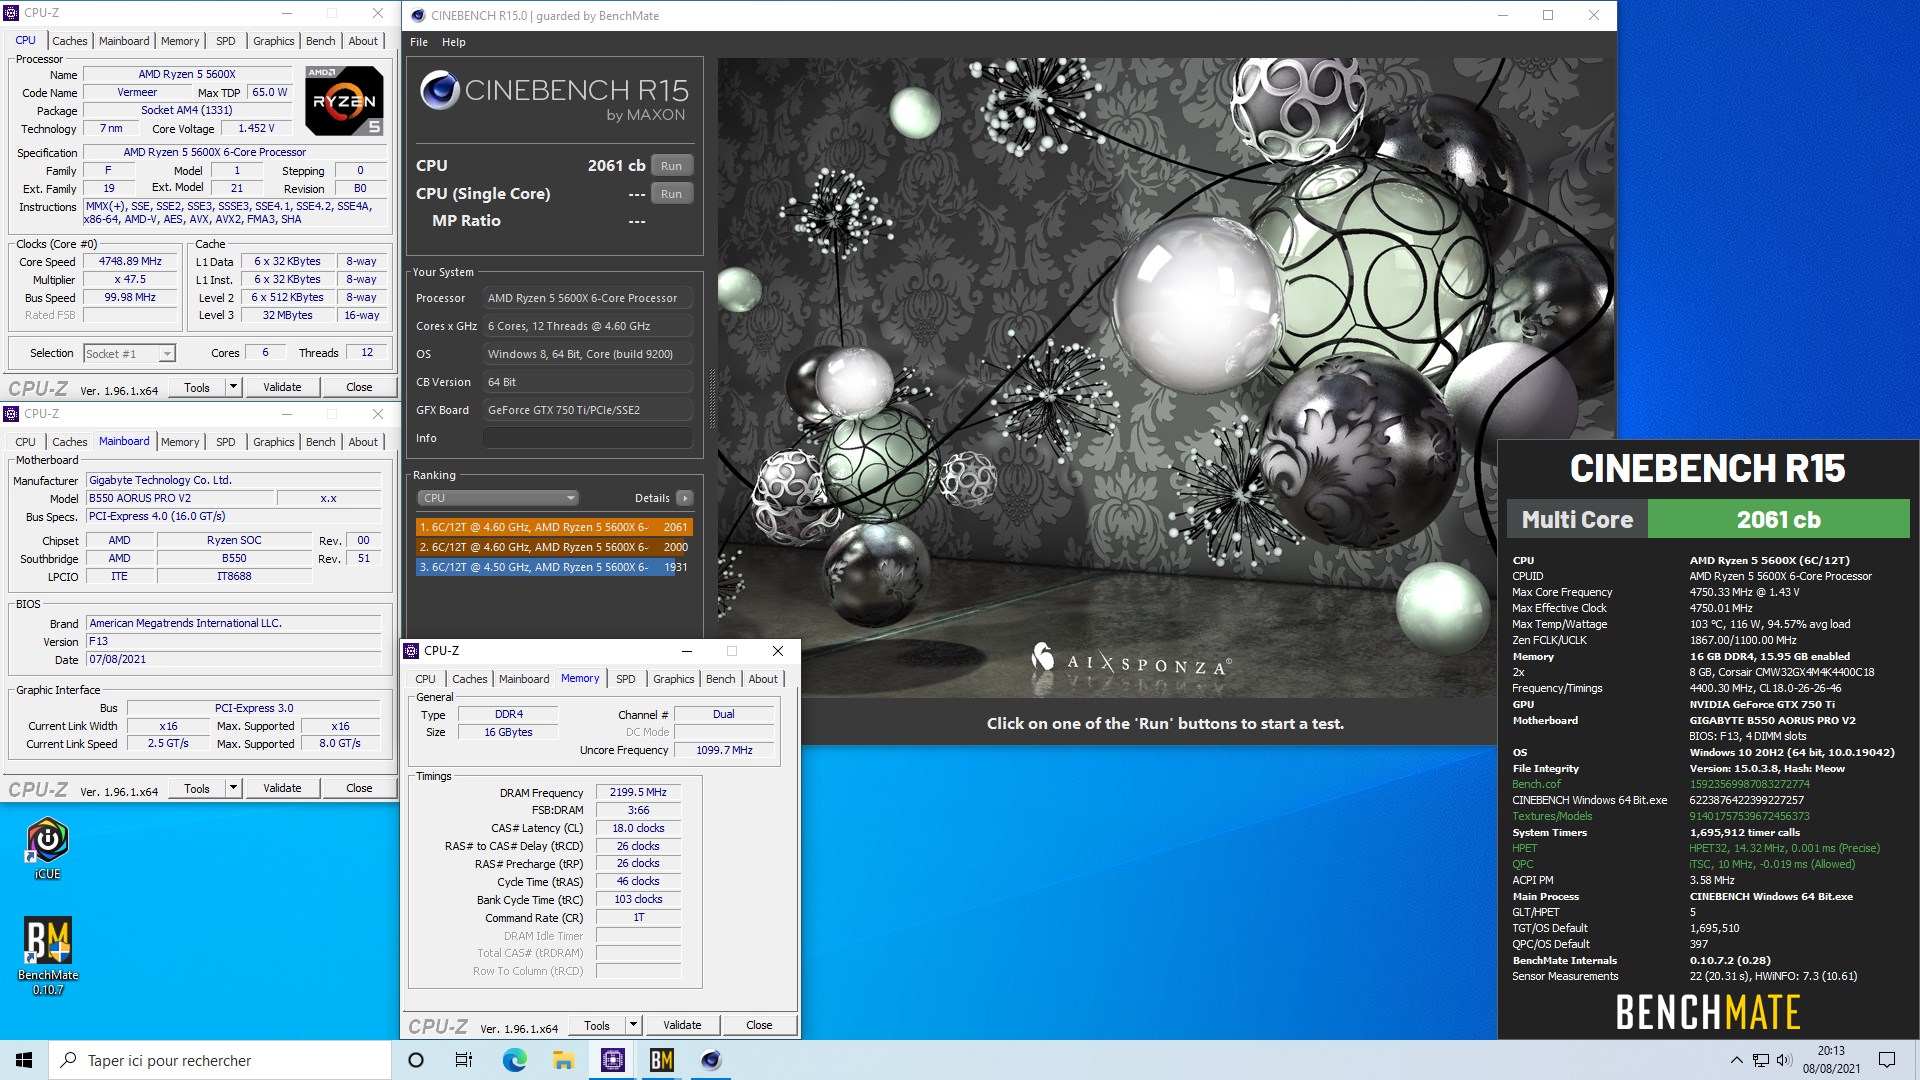The height and width of the screenshot is (1080, 1920).
Task: Select ranking entry with score 2061
Action: [554, 527]
